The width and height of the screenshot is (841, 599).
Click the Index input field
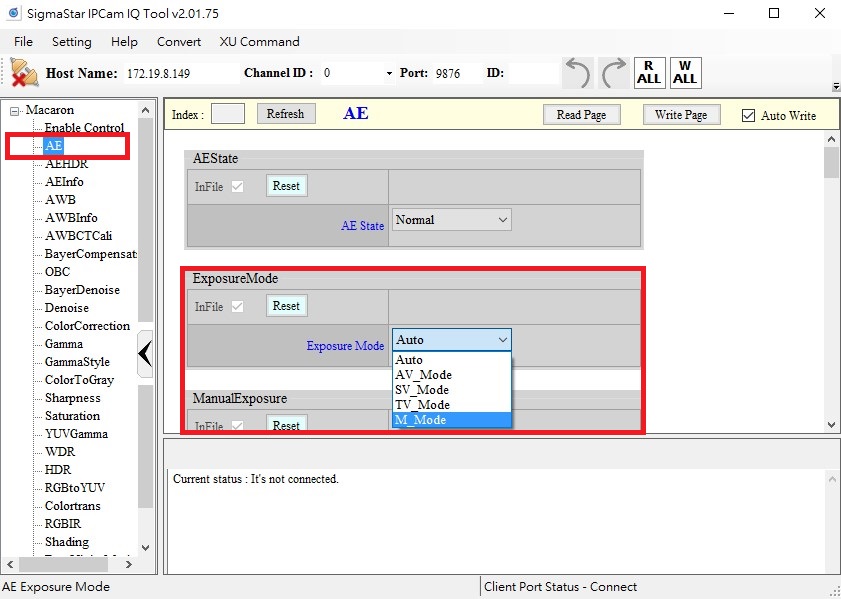pos(227,114)
